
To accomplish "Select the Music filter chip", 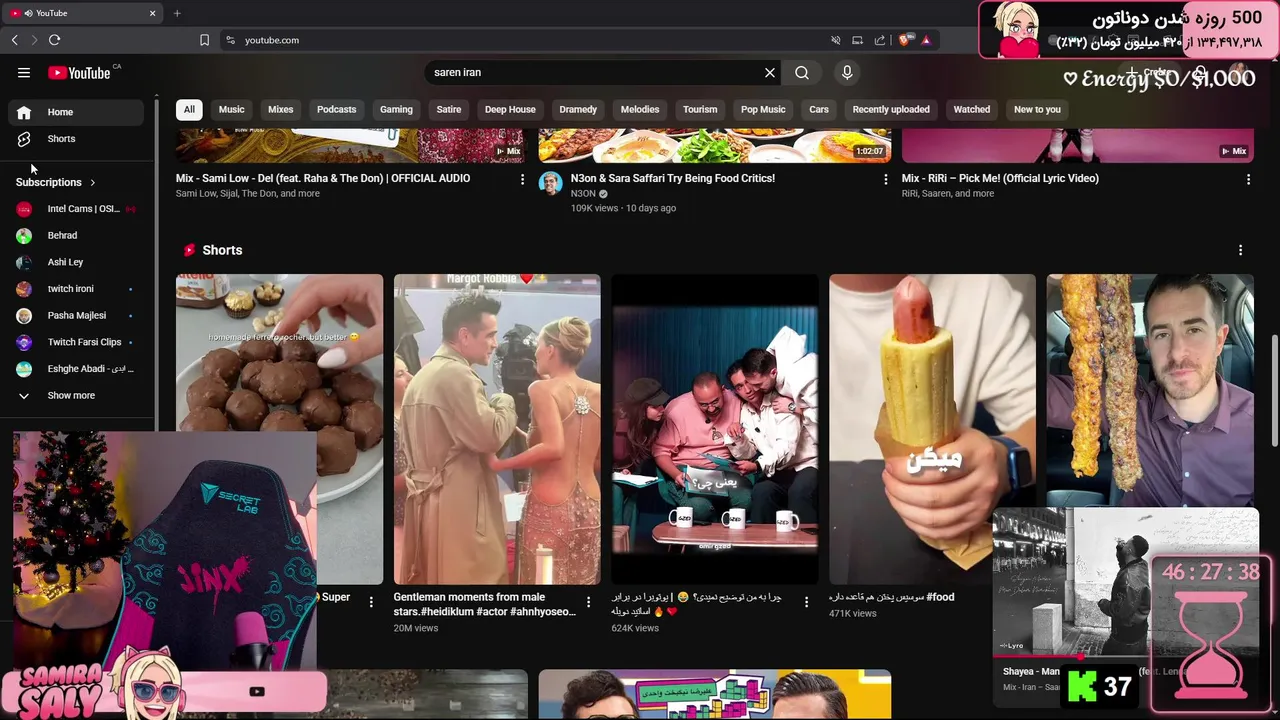I will (x=231, y=110).
